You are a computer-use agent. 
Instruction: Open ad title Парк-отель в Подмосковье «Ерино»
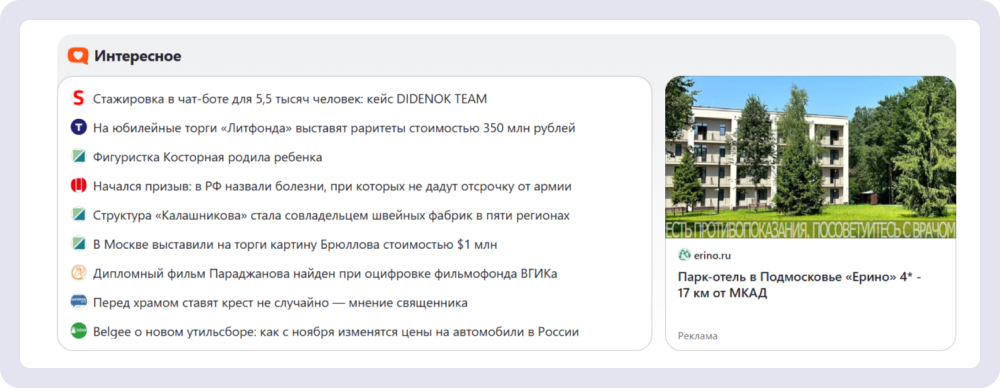tap(800, 285)
